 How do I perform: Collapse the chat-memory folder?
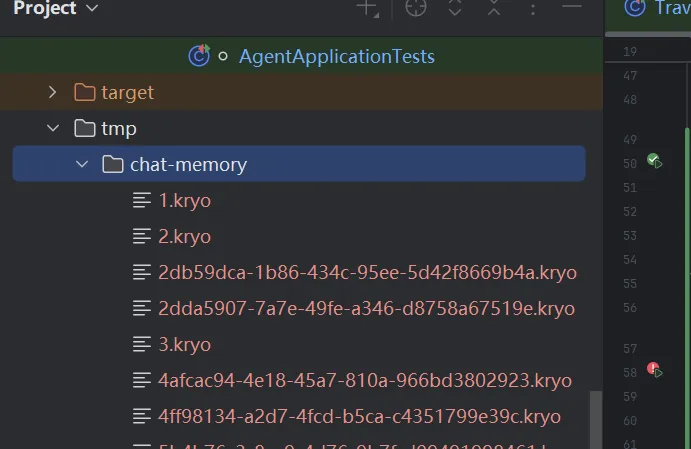[x=82, y=164]
